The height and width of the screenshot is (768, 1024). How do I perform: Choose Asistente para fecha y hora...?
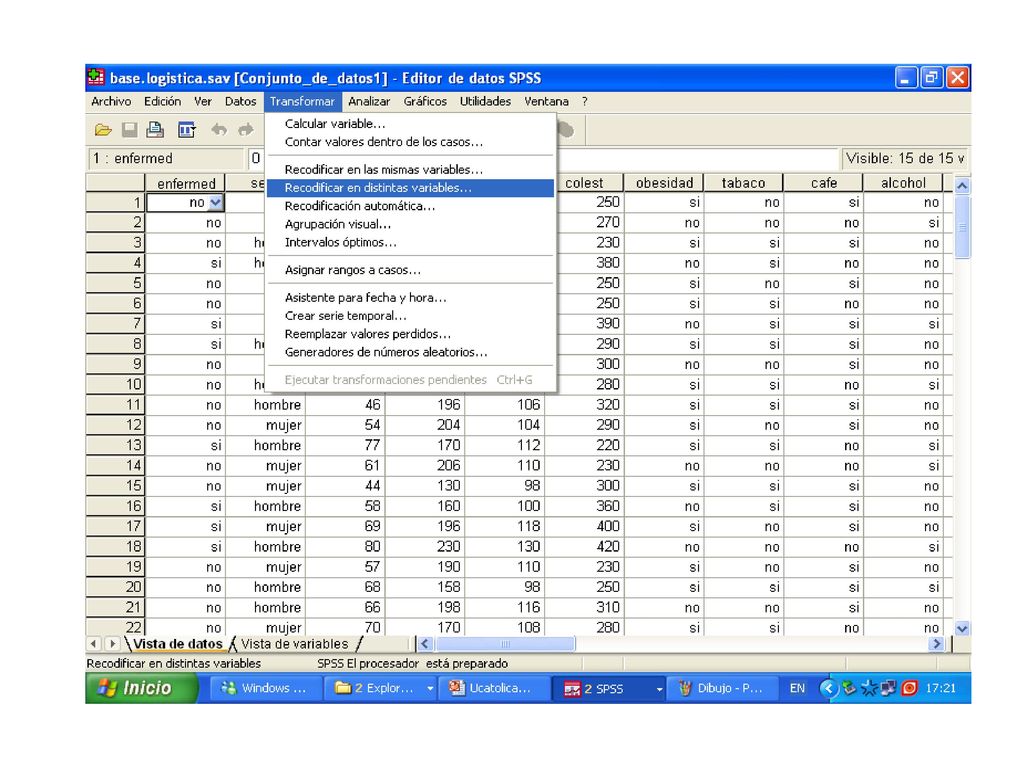(411, 297)
